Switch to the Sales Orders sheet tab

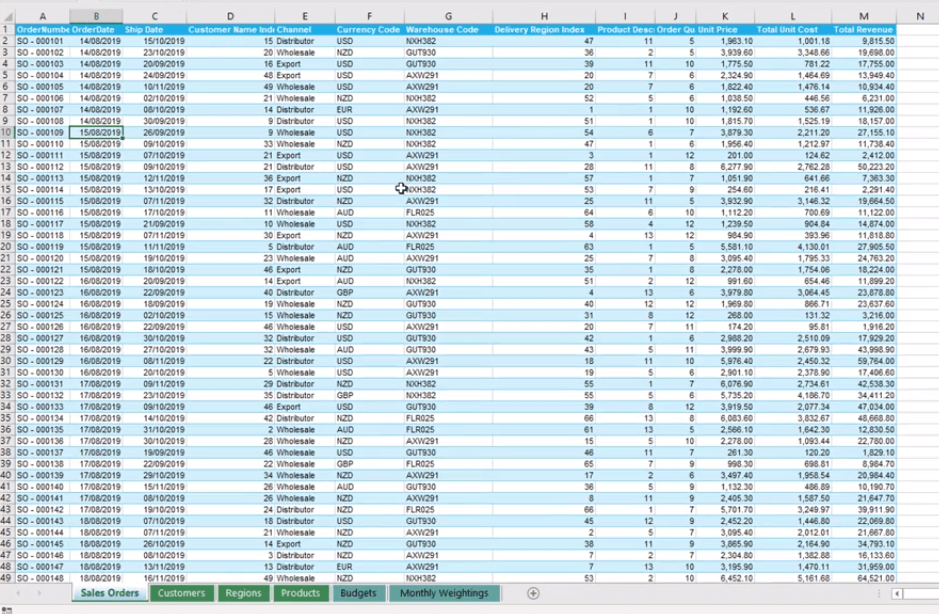[x=110, y=593]
